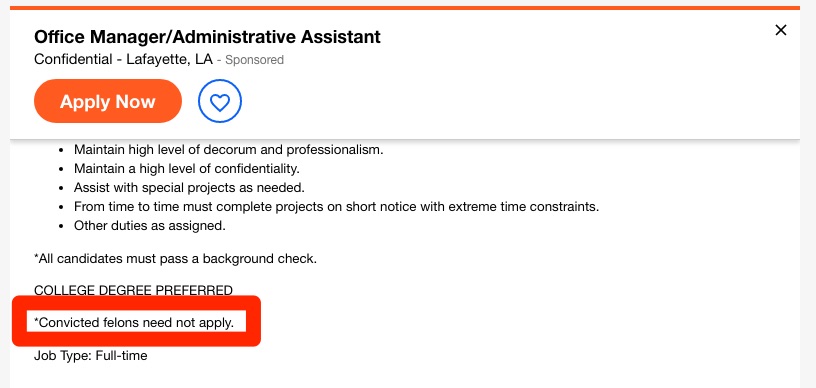Select the Full-time value text
This screenshot has width=816, height=388.
pyautogui.click(x=121, y=356)
